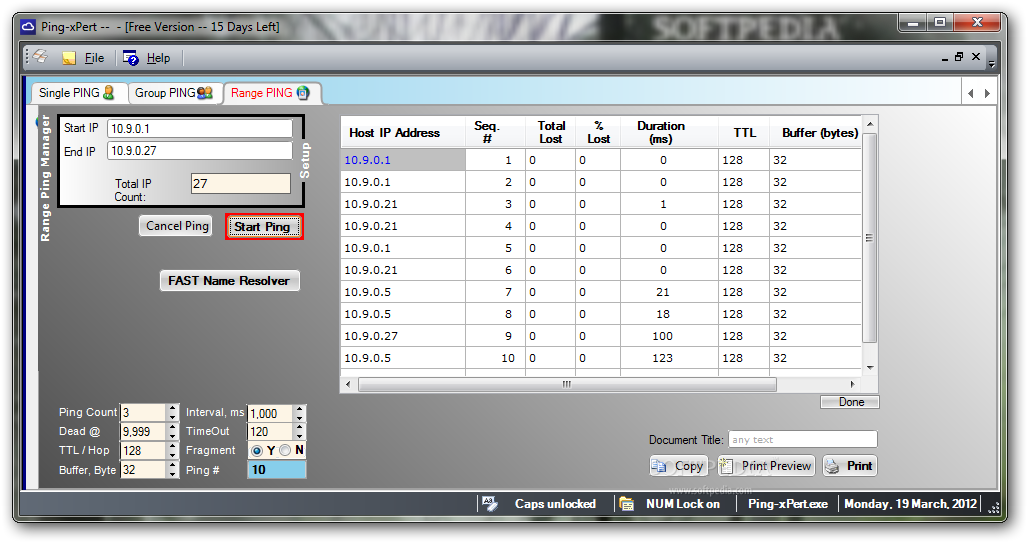Select Fragment option Y

pyautogui.click(x=256, y=451)
